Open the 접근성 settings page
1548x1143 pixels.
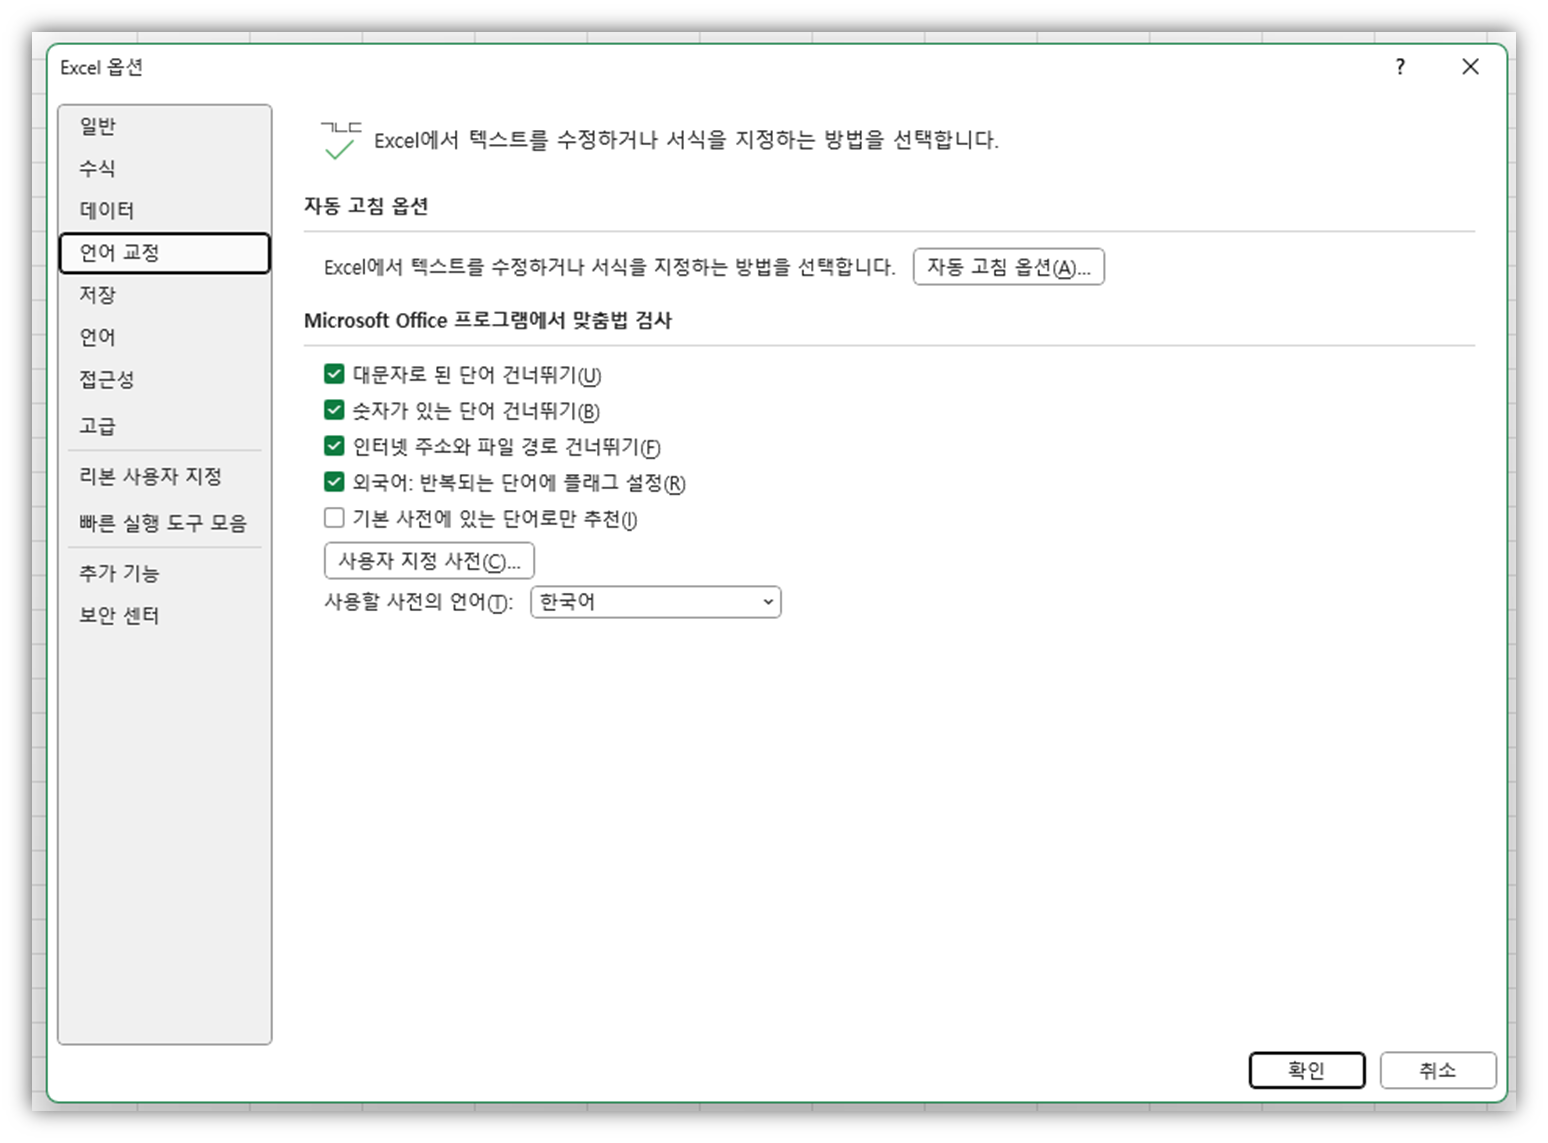point(104,379)
